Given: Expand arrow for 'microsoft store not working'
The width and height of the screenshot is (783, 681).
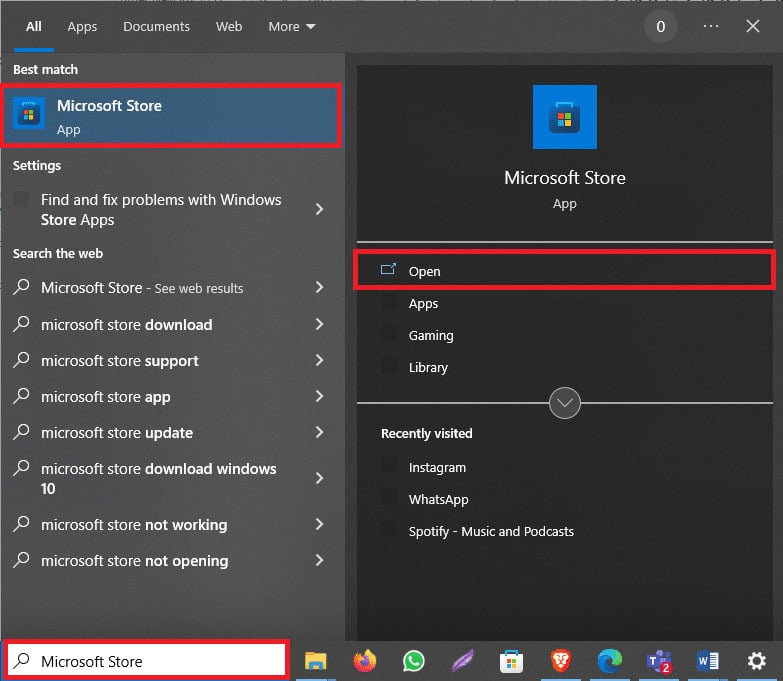Looking at the screenshot, I should [320, 524].
